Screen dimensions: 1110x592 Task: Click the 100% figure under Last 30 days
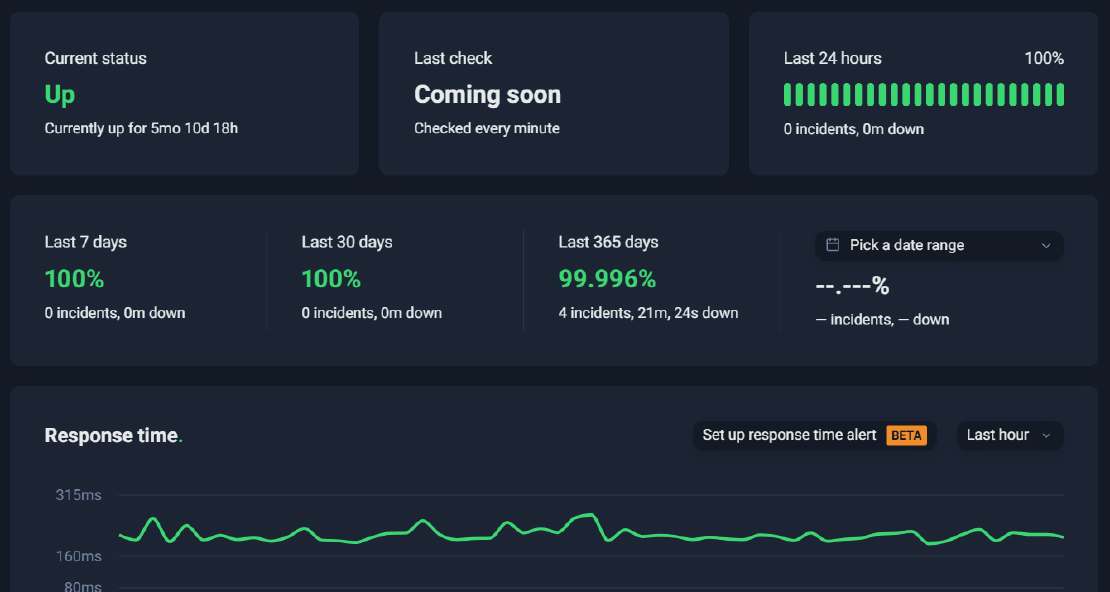point(331,278)
